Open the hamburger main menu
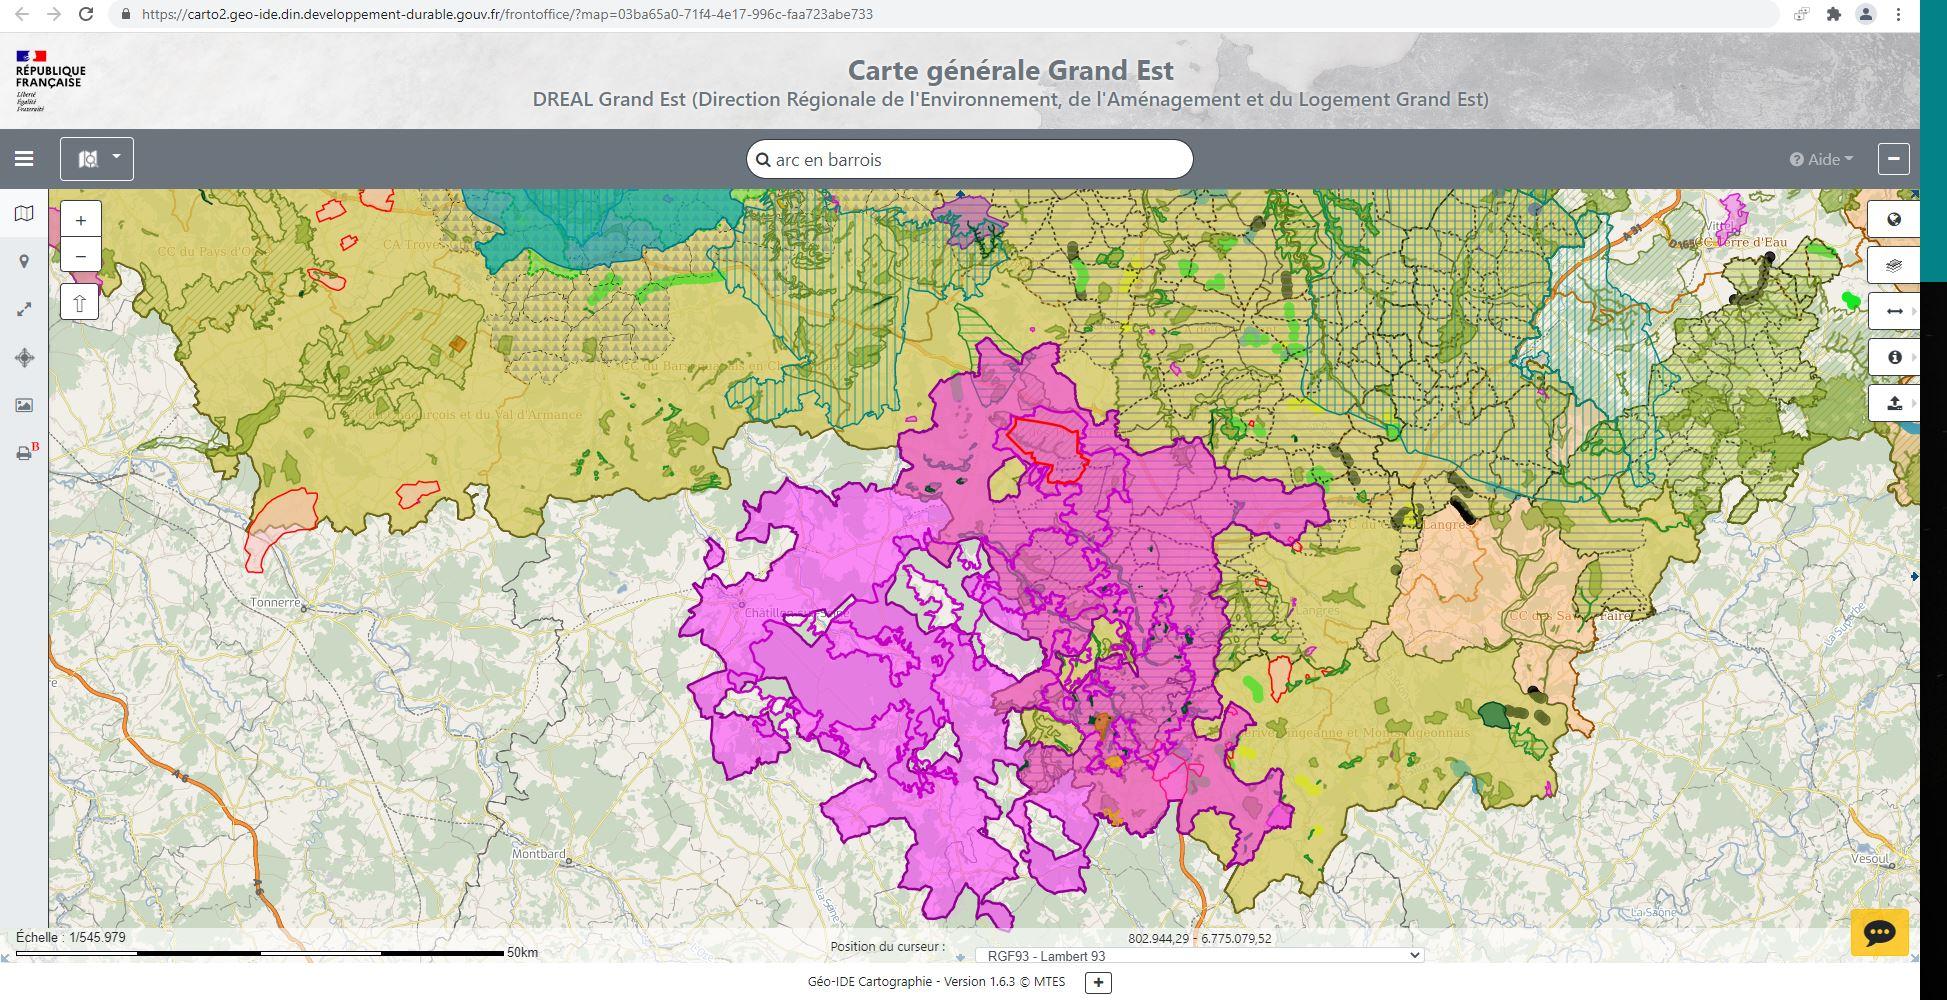1947x1000 pixels. pyautogui.click(x=24, y=159)
